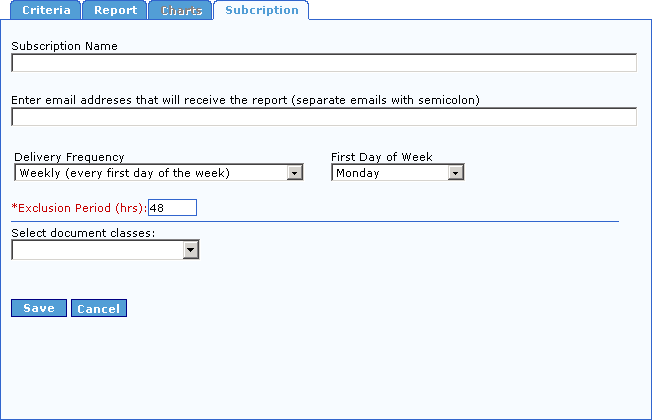652x420 pixels.
Task: Click the Delivery Frequency dropdown arrow
Action: tap(295, 173)
